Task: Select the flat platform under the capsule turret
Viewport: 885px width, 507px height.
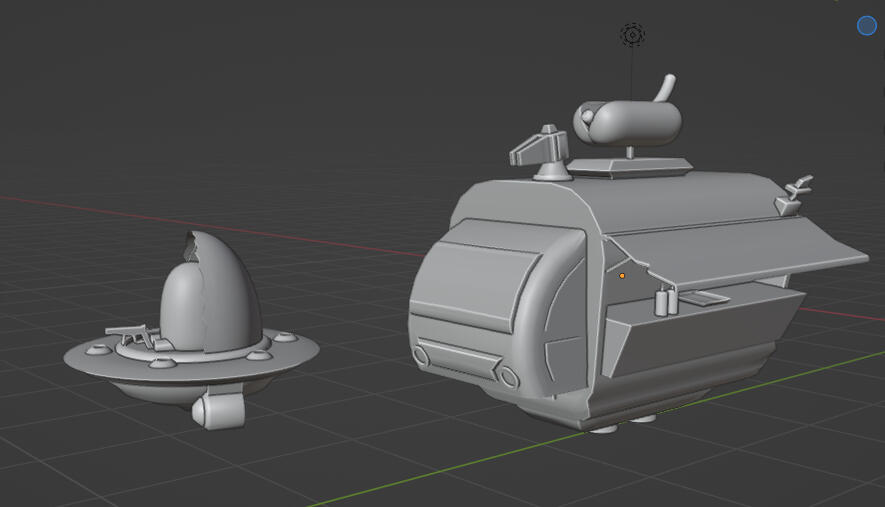Action: click(630, 165)
